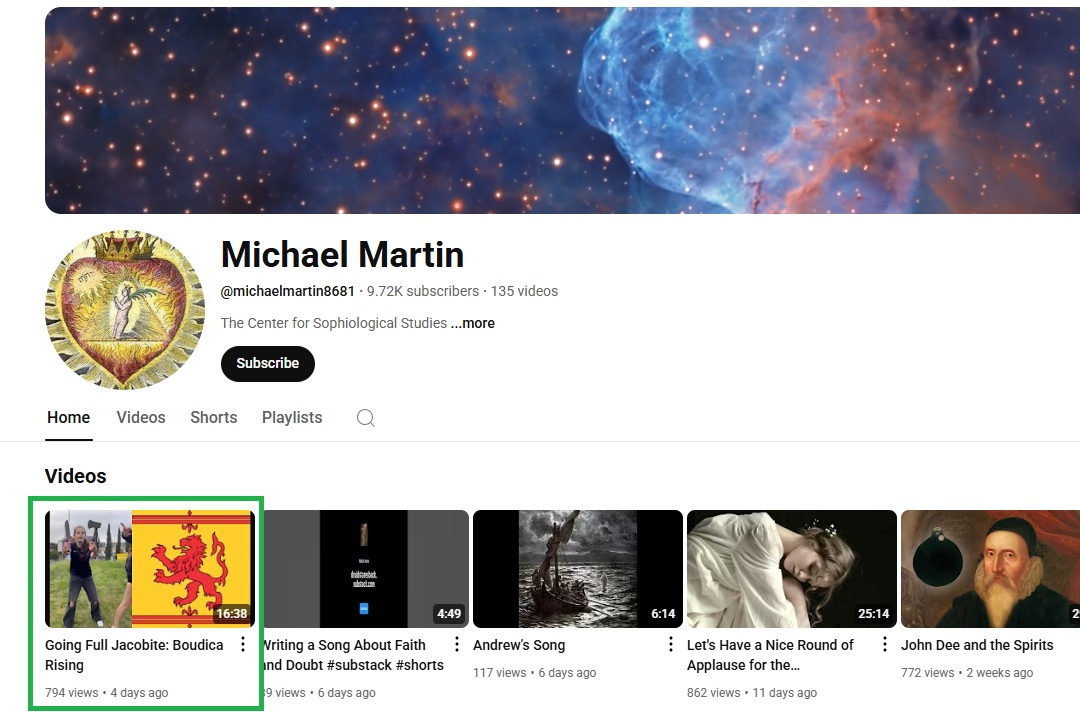Image resolution: width=1080 pixels, height=712 pixels.
Task: Play the Andrew's Song thumbnail
Action: point(578,569)
